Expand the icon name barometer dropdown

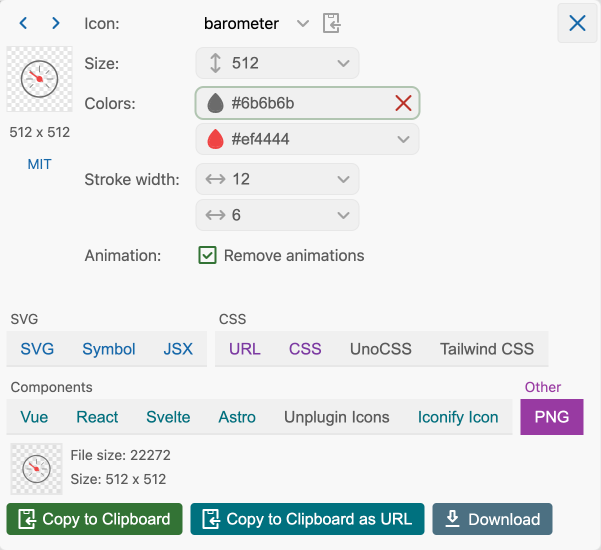point(302,23)
